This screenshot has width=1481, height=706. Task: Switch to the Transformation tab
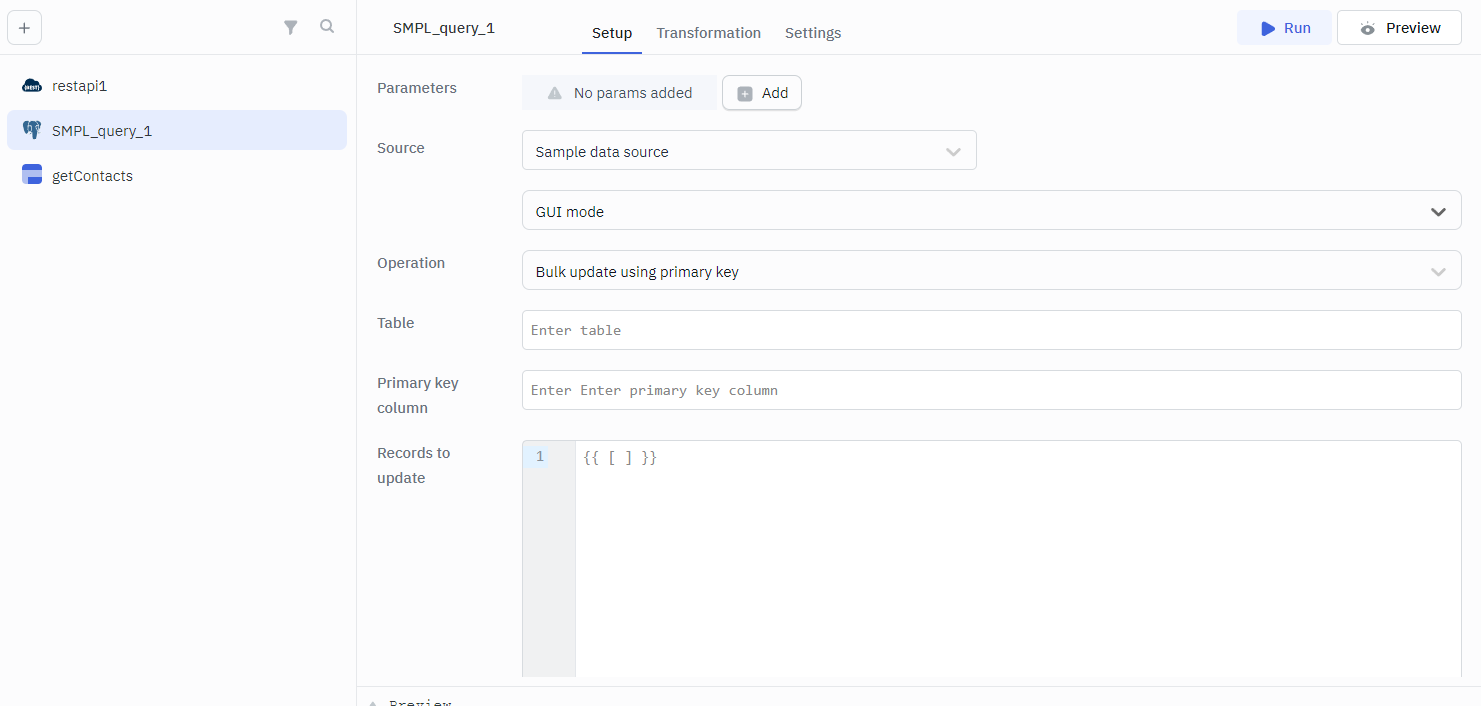click(708, 33)
